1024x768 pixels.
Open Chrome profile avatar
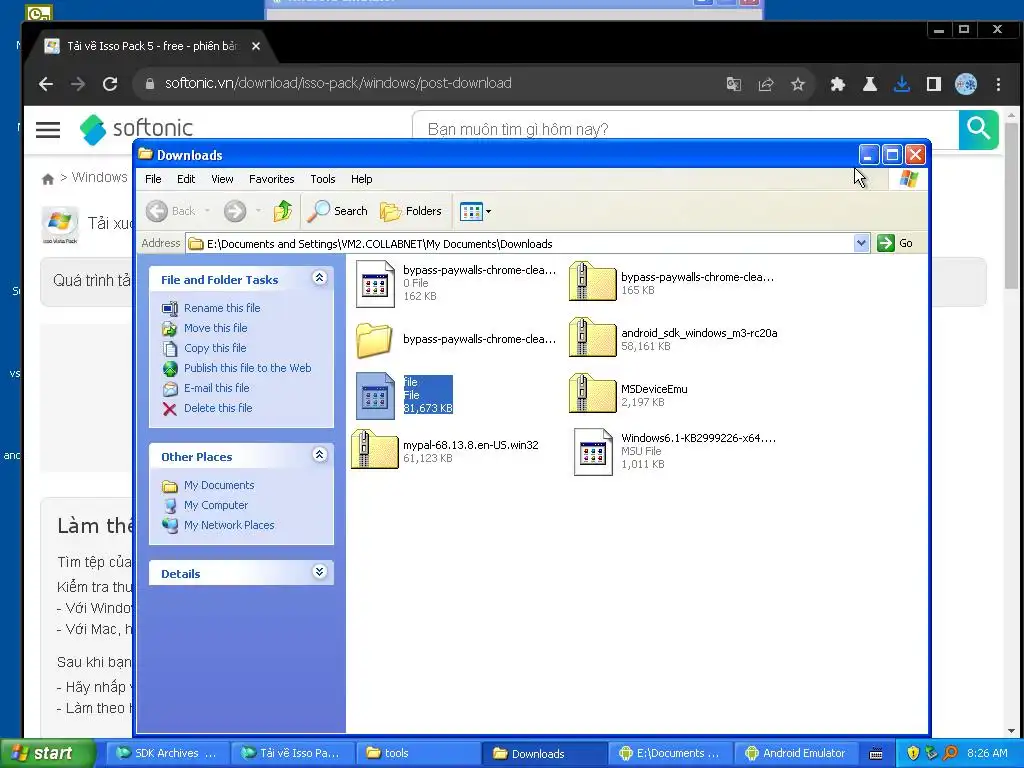[x=966, y=84]
